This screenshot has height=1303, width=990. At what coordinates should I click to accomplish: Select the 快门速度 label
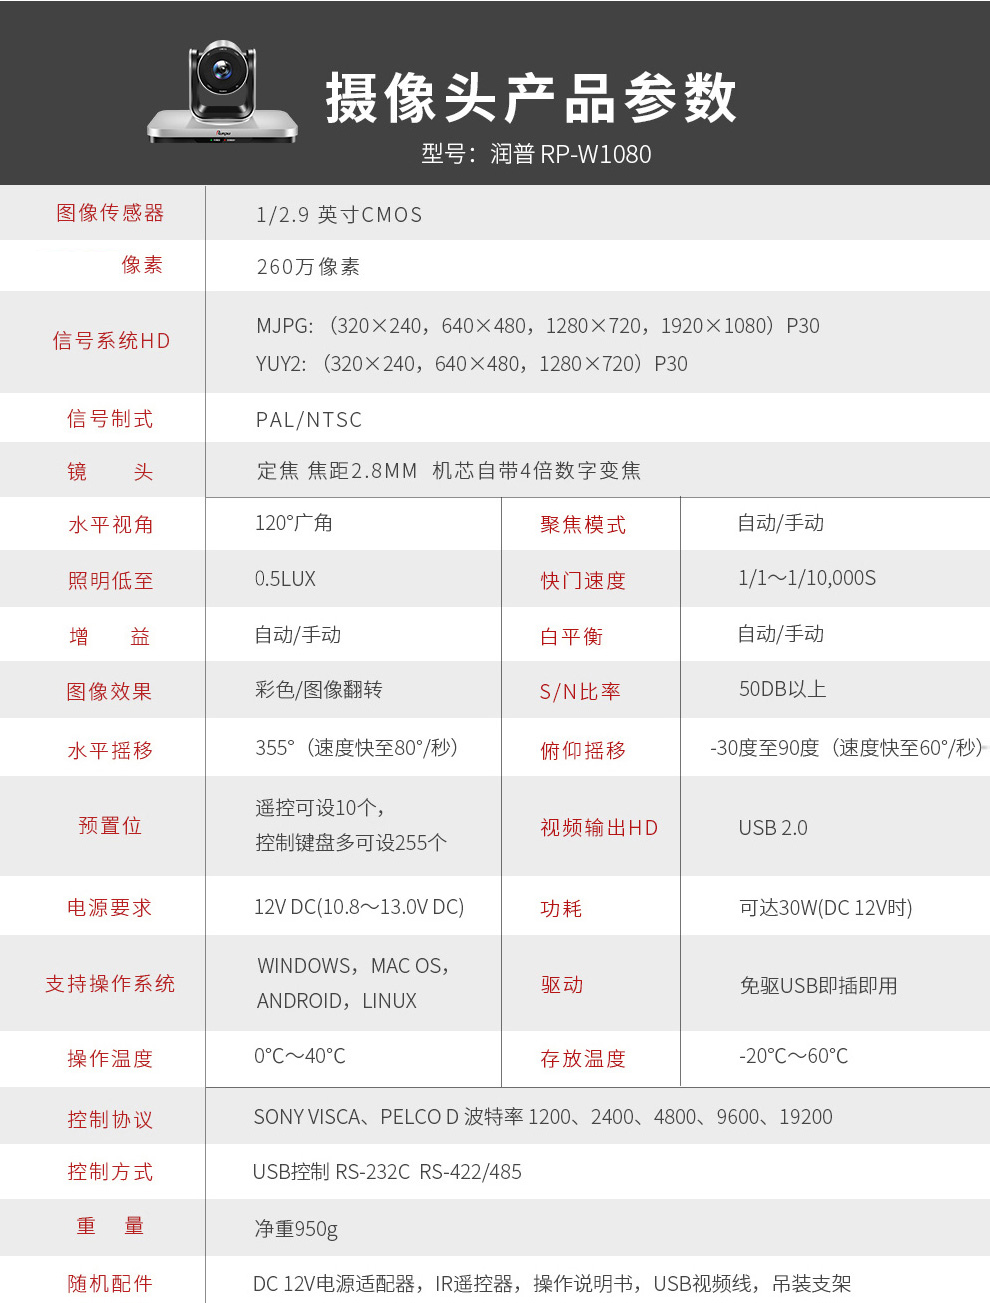point(583,581)
